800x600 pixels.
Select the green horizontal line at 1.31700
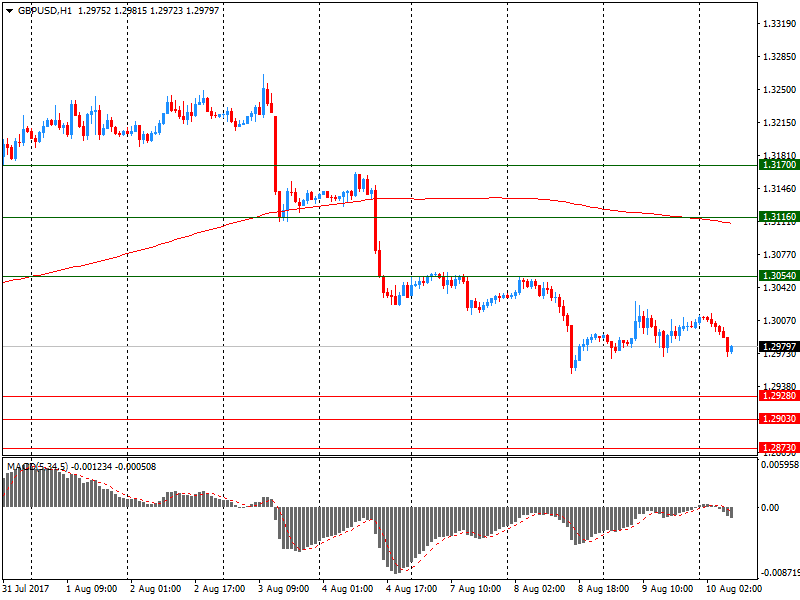380,165
